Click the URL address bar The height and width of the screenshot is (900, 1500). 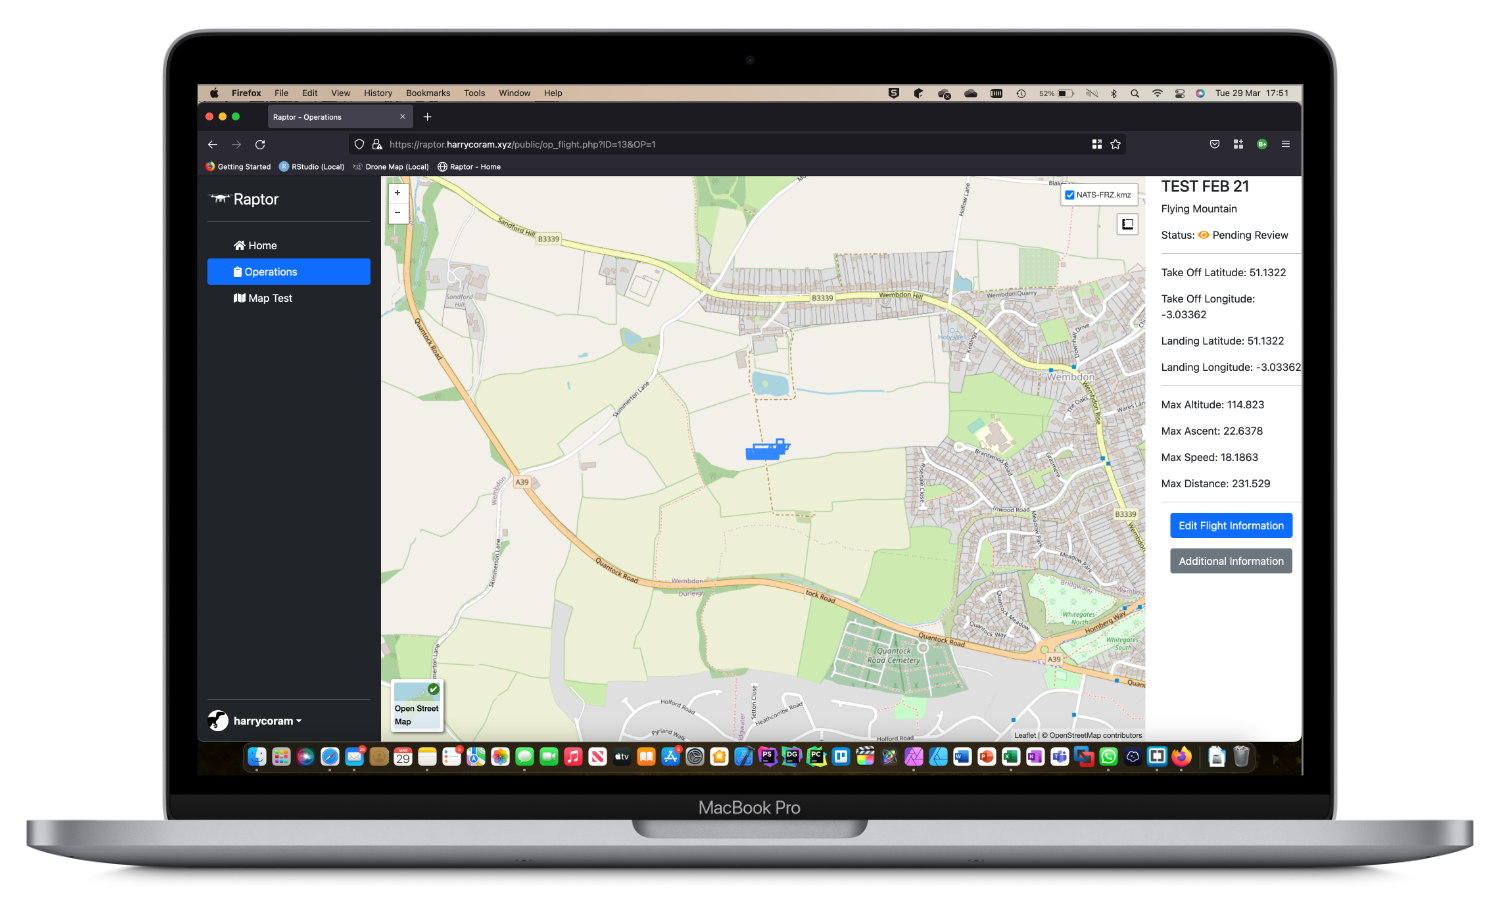tap(700, 145)
